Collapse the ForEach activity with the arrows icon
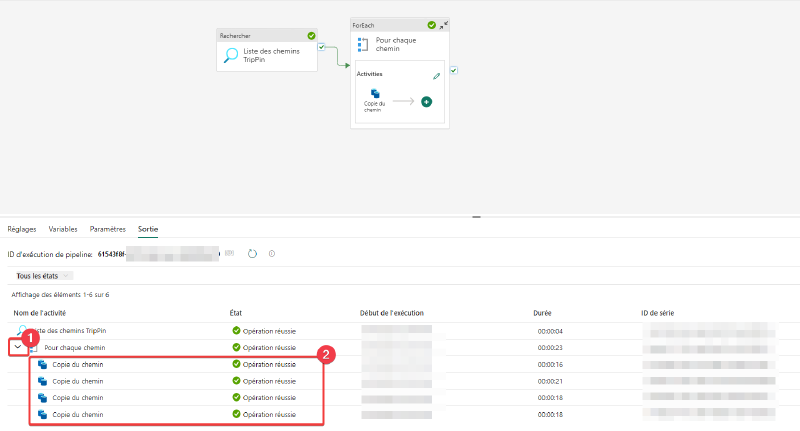 [444, 25]
